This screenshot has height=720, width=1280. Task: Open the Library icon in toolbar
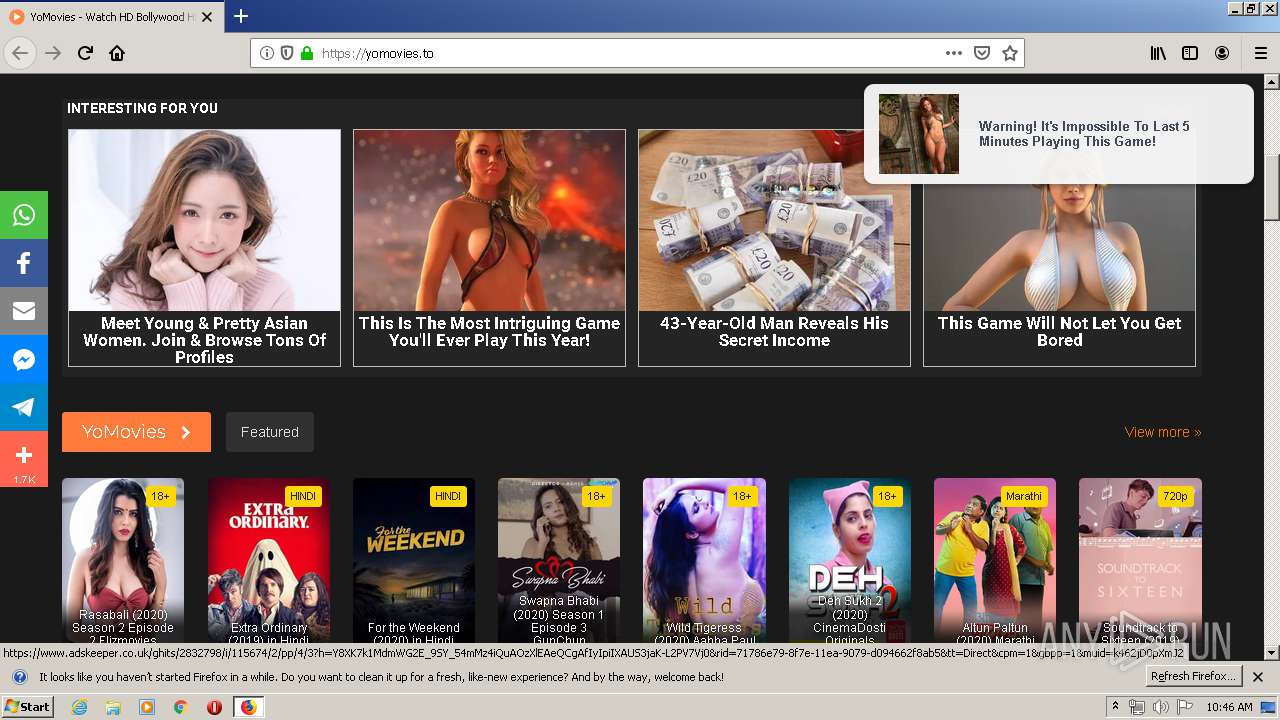[x=1158, y=53]
